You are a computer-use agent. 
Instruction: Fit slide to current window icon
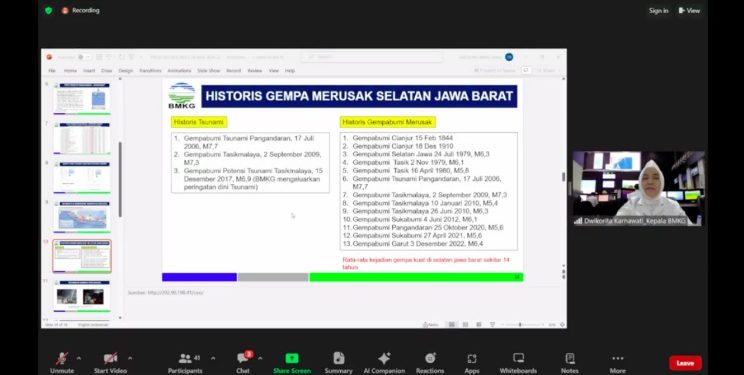pos(562,325)
